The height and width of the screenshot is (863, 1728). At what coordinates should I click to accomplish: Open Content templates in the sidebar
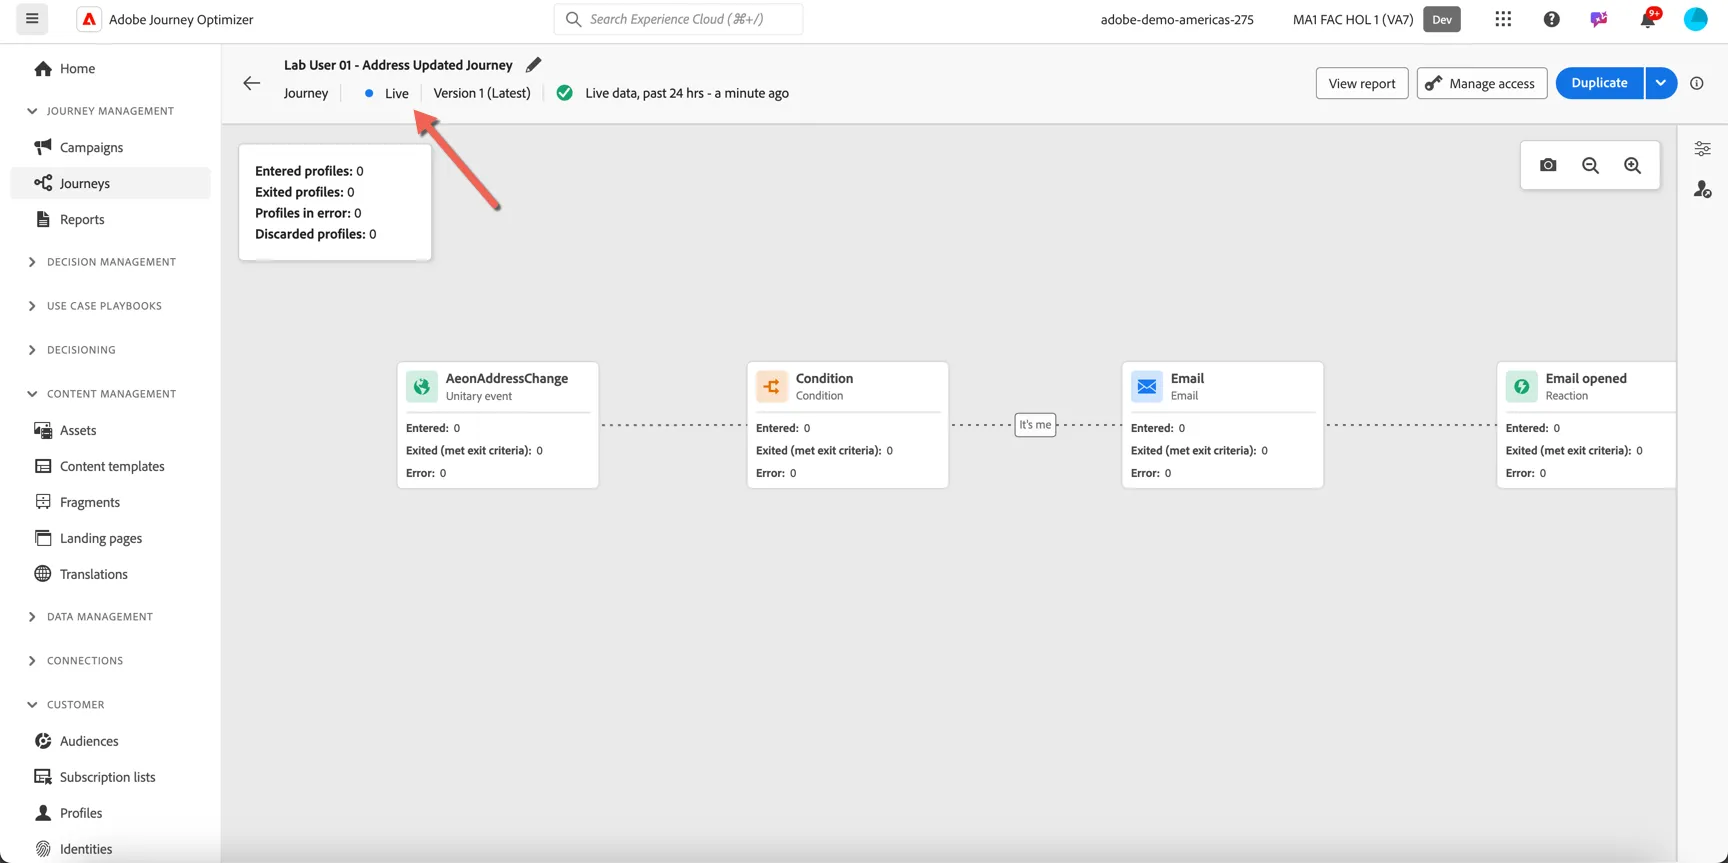(110, 466)
